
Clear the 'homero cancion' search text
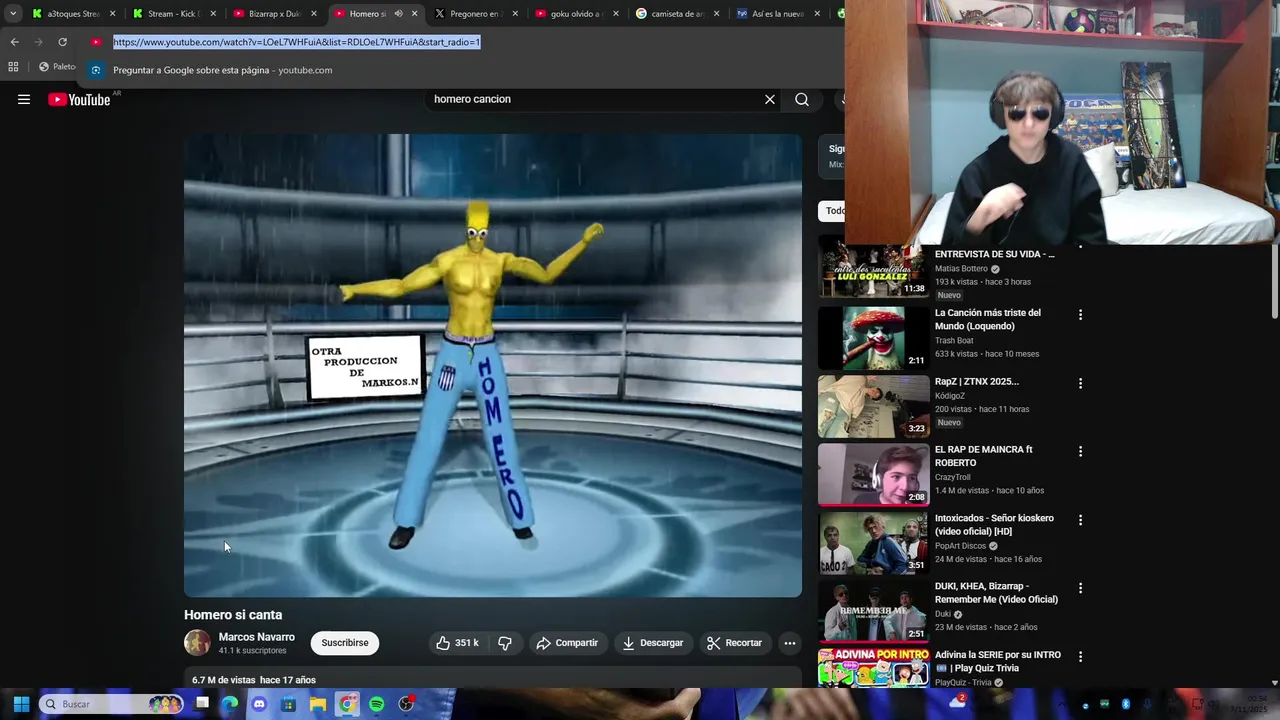[x=770, y=99]
